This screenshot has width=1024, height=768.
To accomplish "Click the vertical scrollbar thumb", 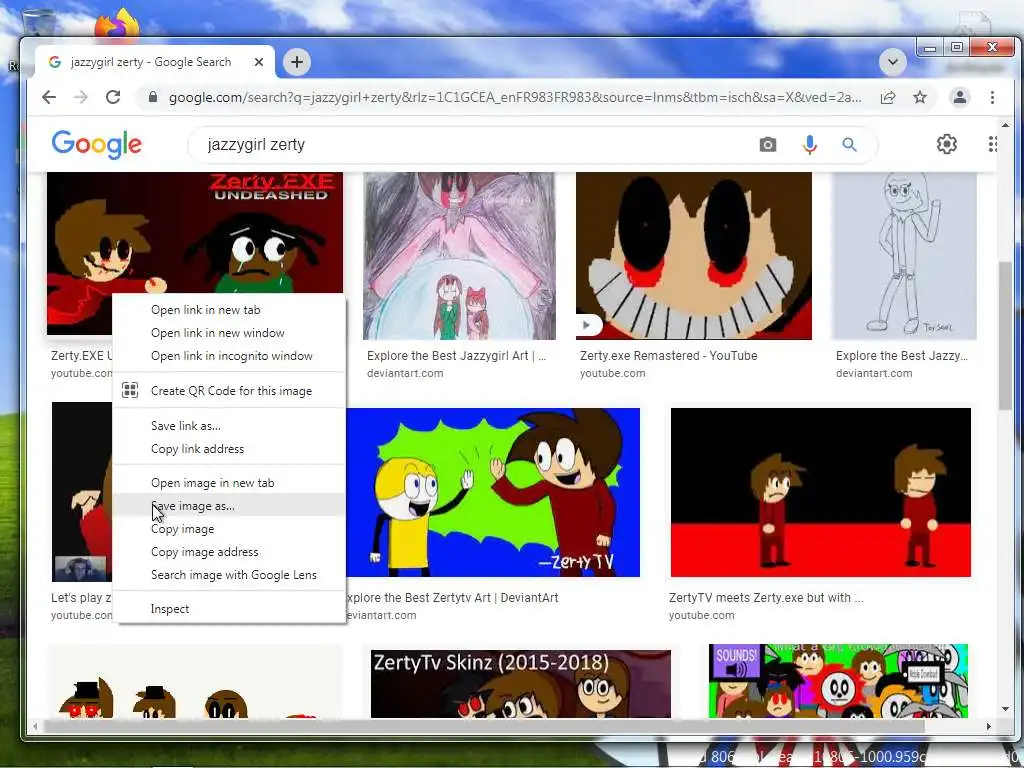I will click(x=1005, y=335).
